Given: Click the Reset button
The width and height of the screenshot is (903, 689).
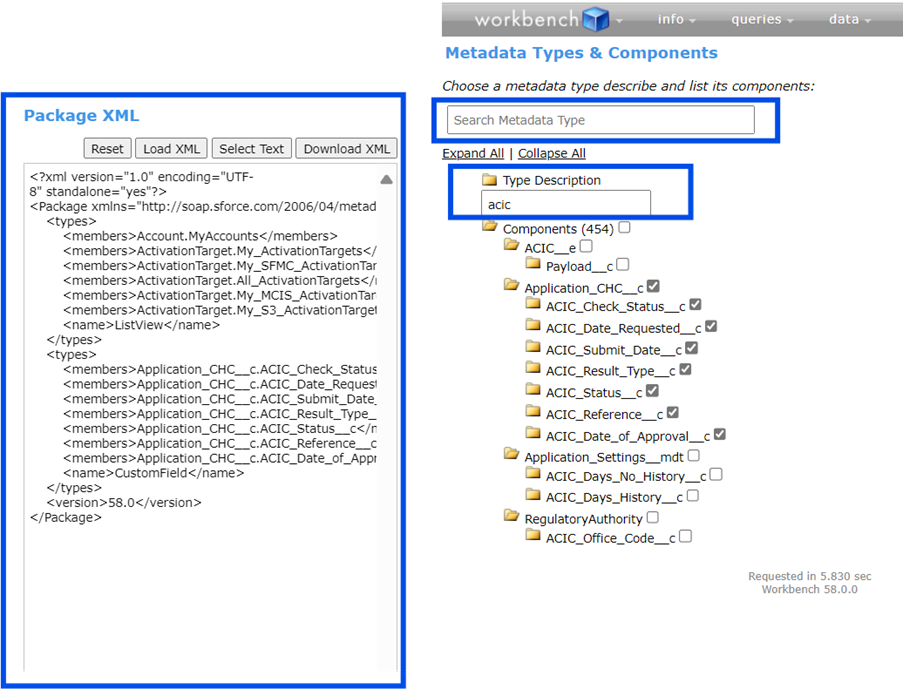Looking at the screenshot, I should tap(107, 149).
